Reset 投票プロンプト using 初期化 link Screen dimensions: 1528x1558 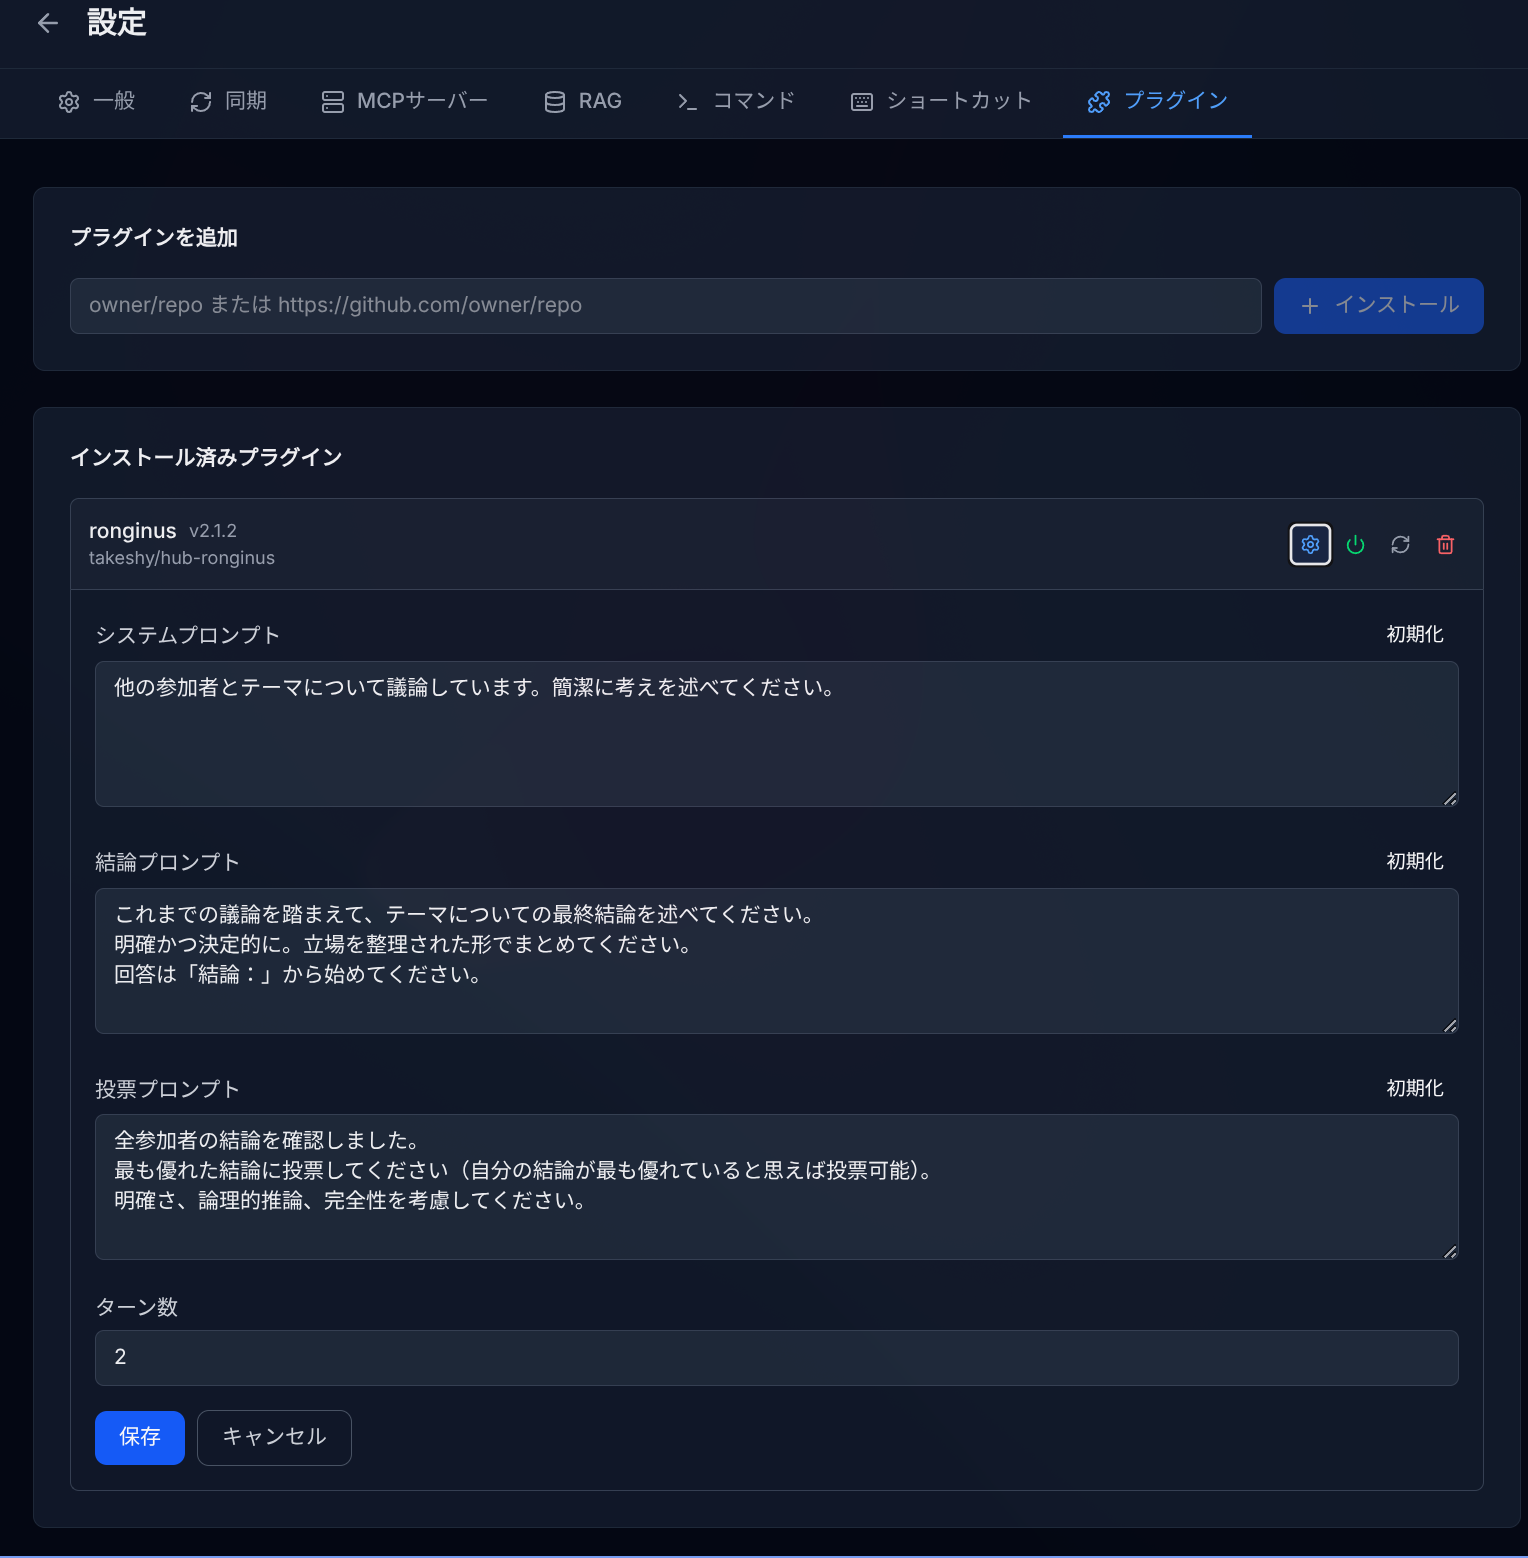pos(1414,1088)
